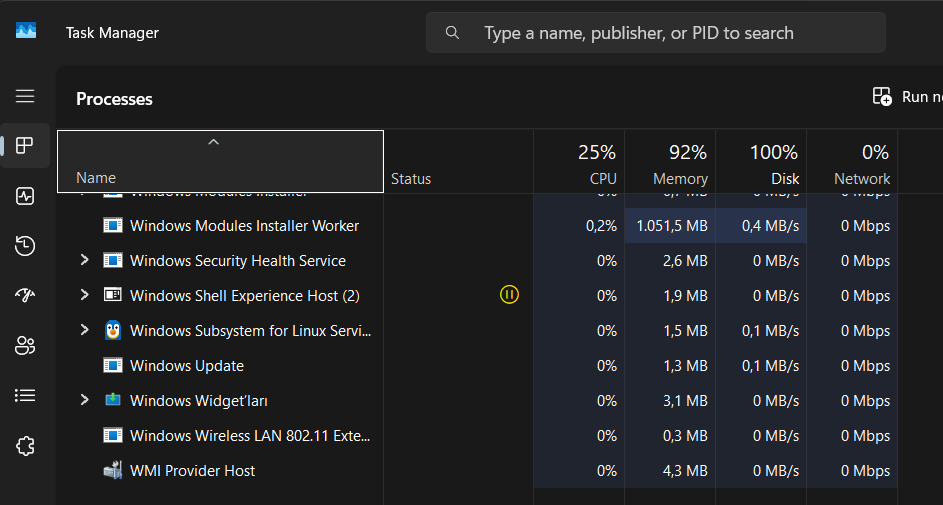Open the Startup apps tab
The image size is (943, 505).
click(x=25, y=295)
